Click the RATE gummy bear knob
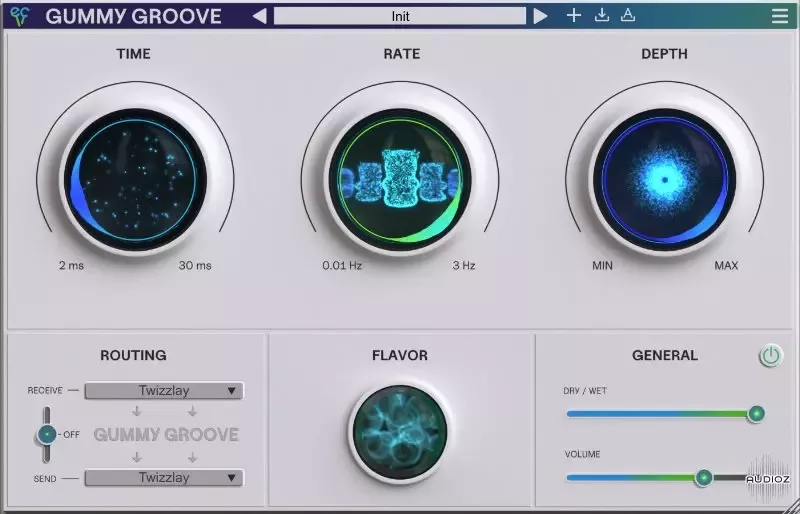800x514 pixels. 400,180
